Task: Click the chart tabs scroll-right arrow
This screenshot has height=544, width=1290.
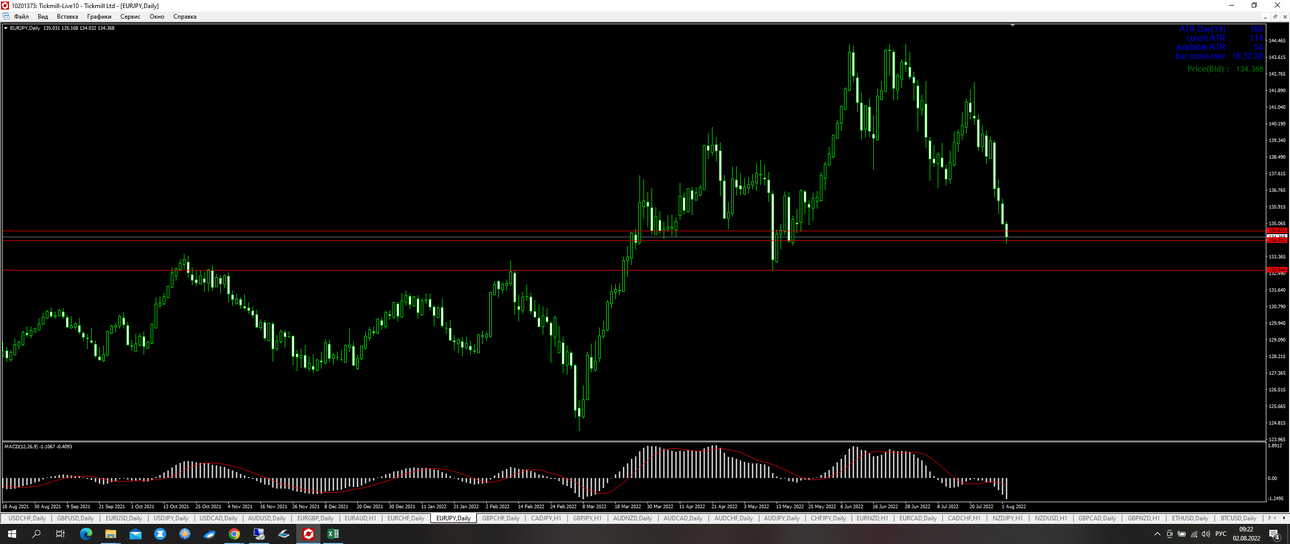Action: pyautogui.click(x=1284, y=518)
